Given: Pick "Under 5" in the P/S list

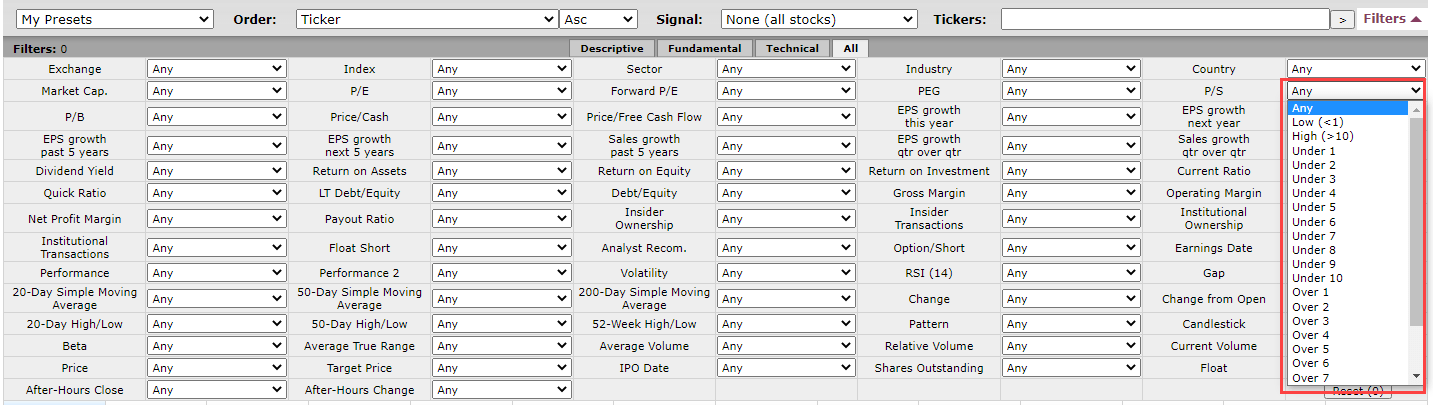Looking at the screenshot, I should point(1314,207).
